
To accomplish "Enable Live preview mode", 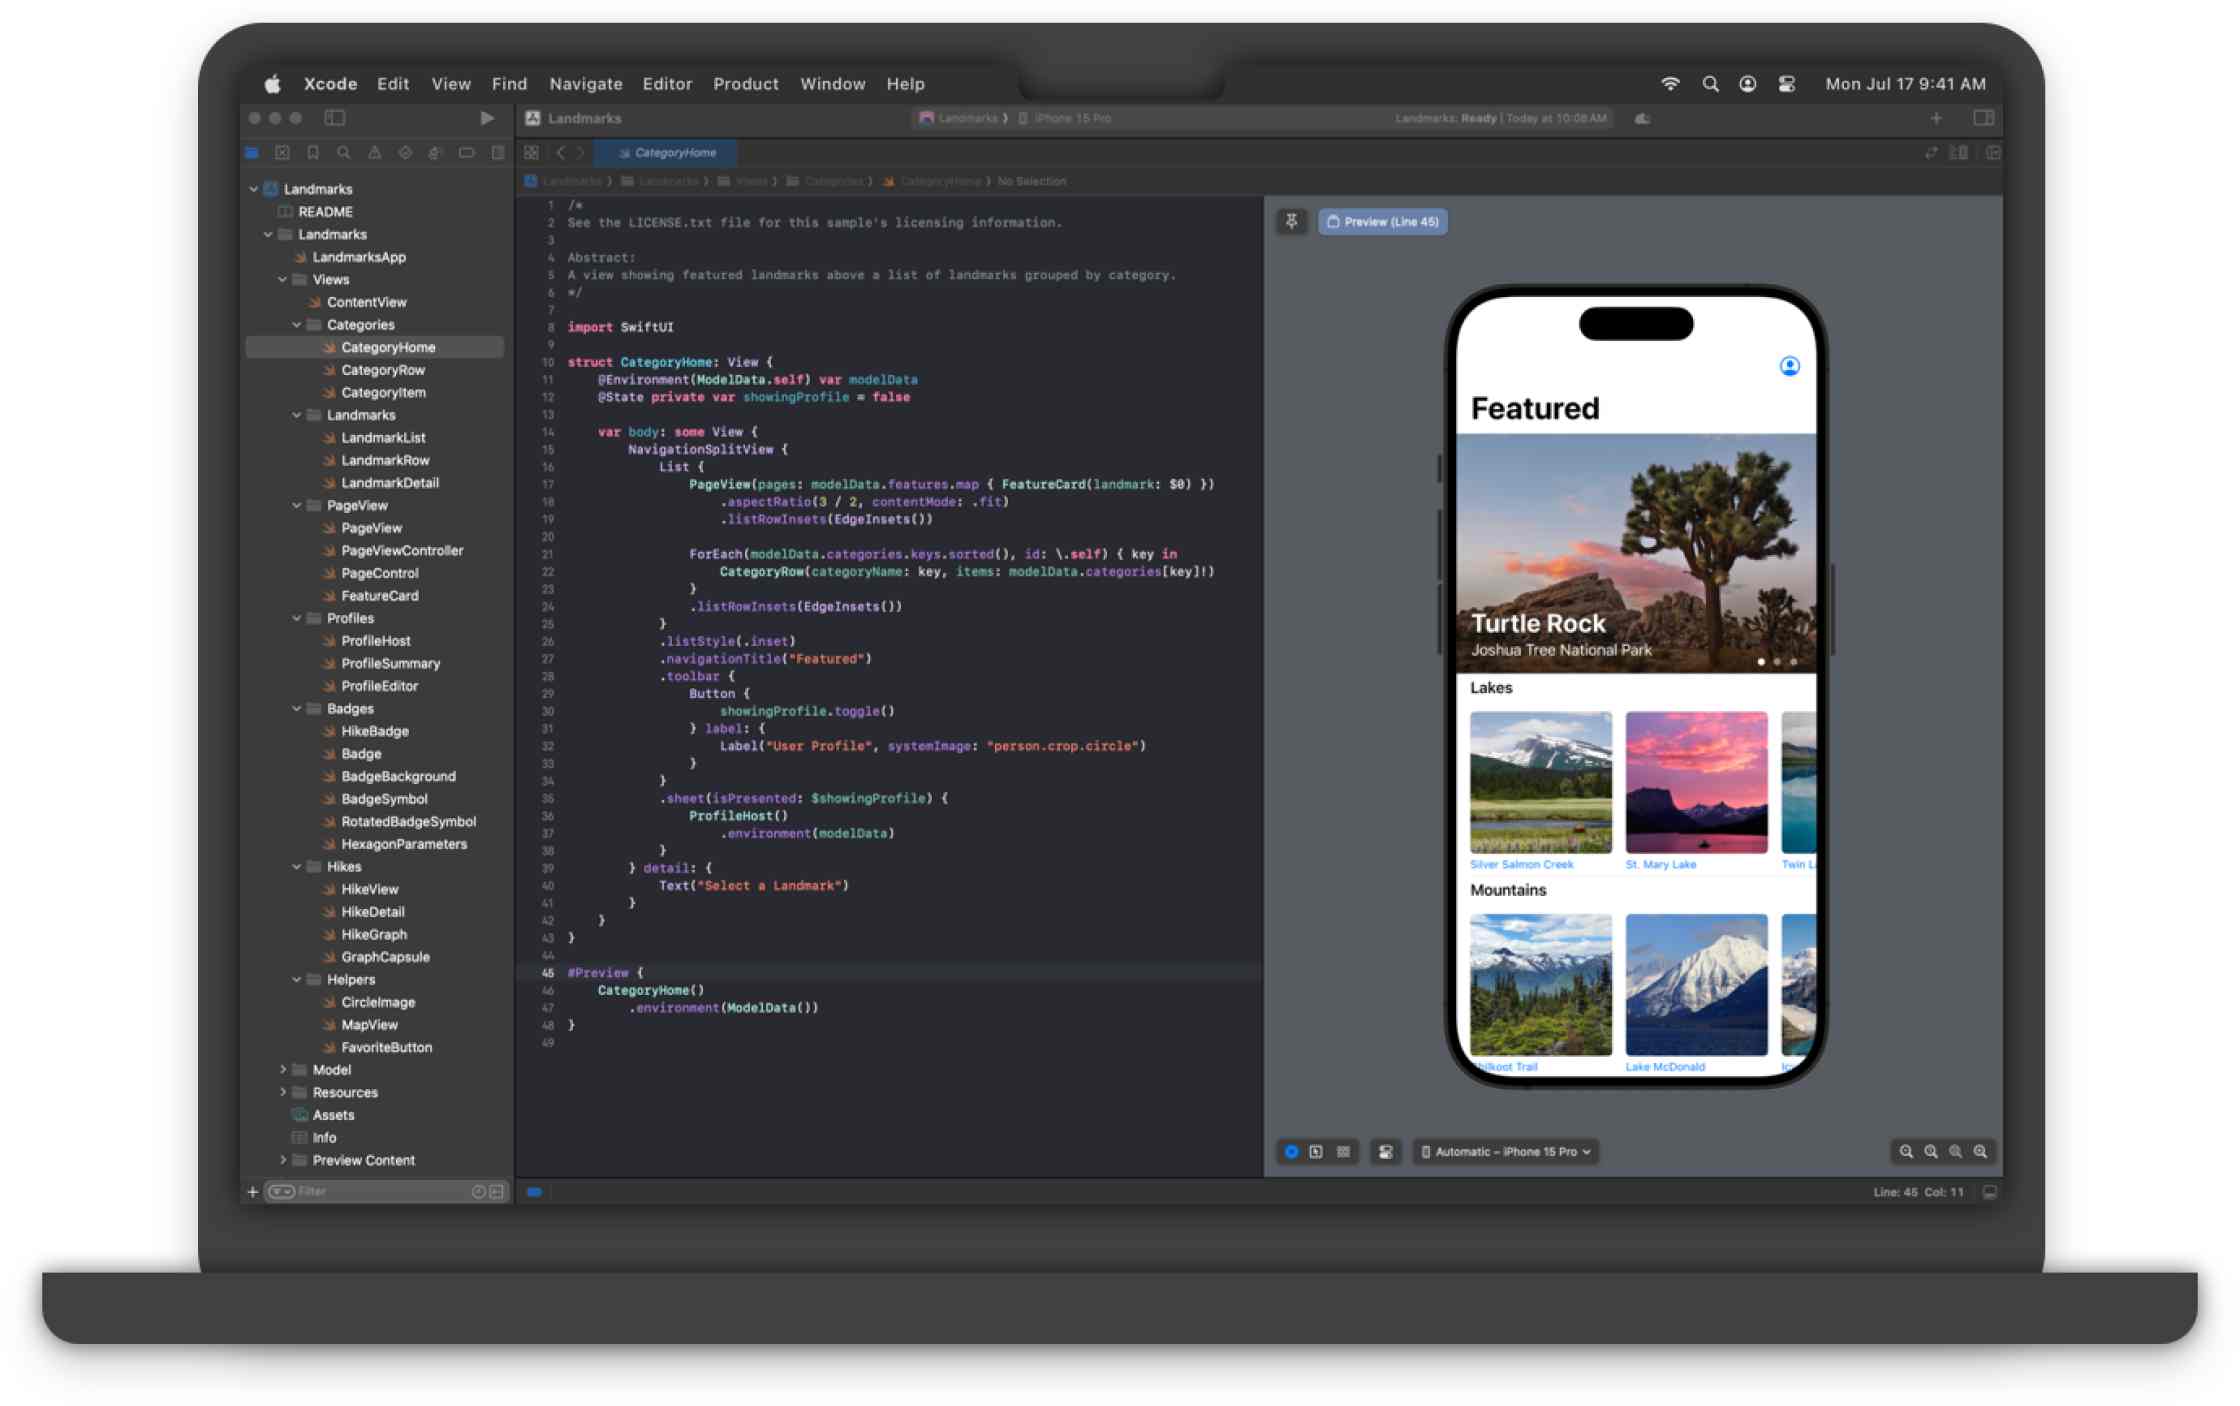I will 1292,1152.
